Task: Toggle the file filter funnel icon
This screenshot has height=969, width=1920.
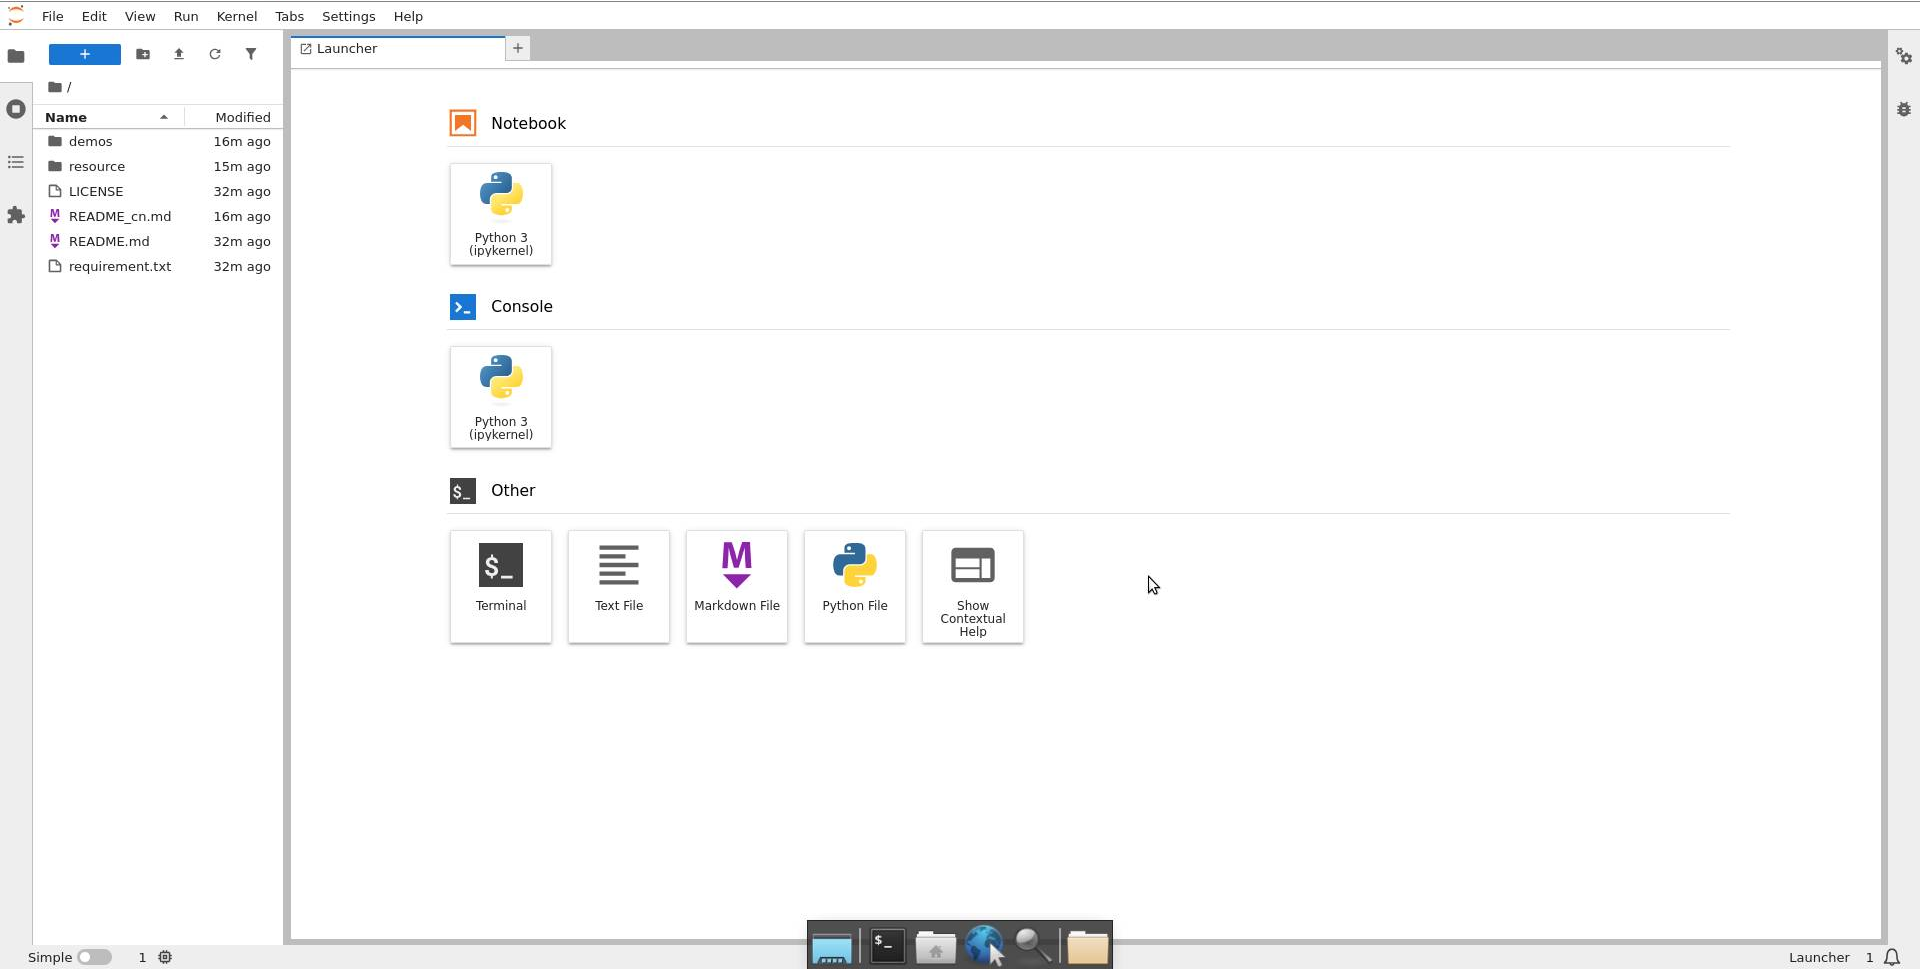Action: point(251,54)
